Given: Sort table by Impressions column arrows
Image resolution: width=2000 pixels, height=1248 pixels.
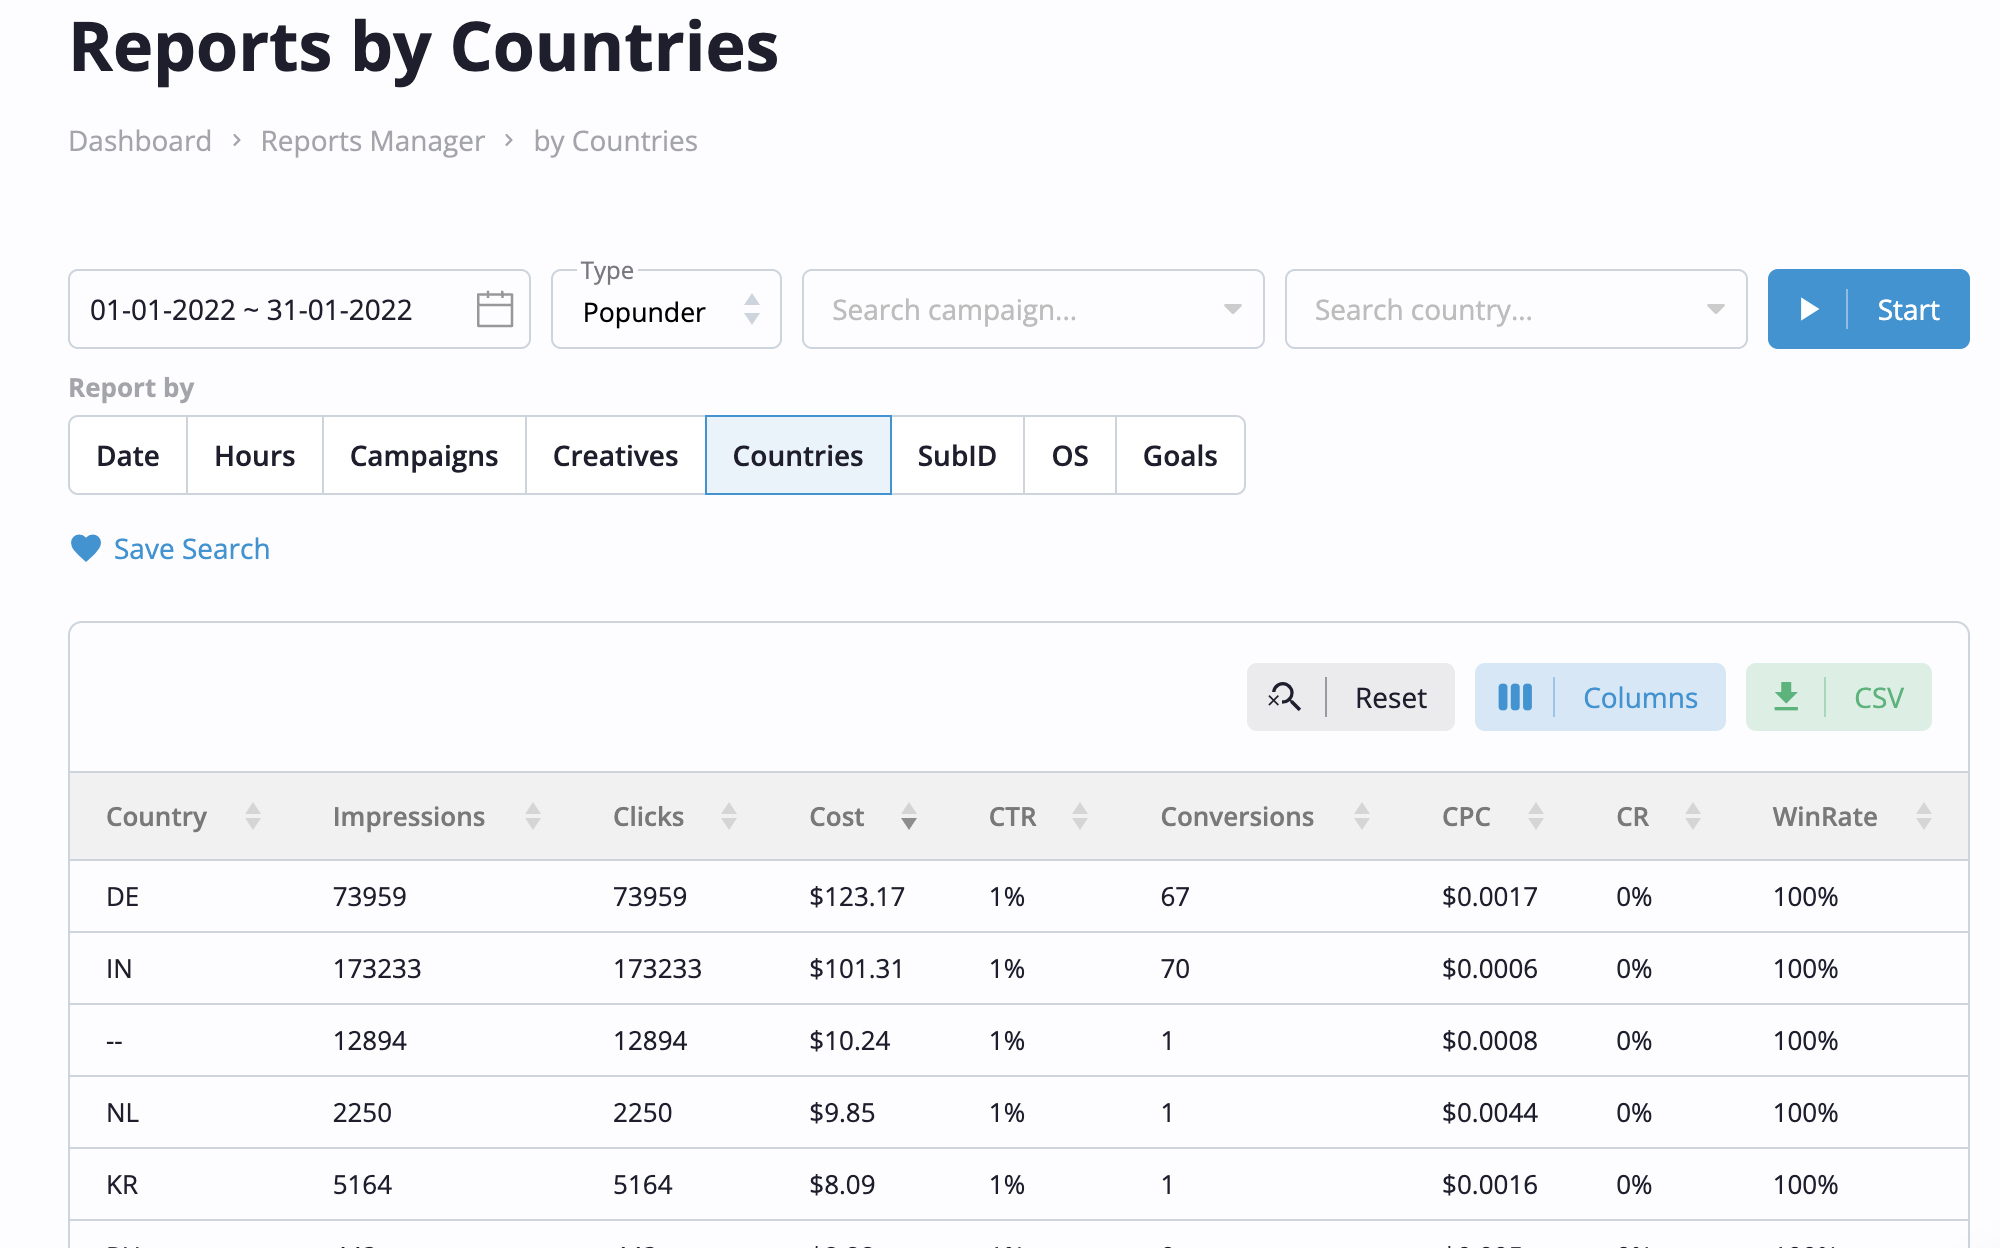Looking at the screenshot, I should tap(533, 816).
